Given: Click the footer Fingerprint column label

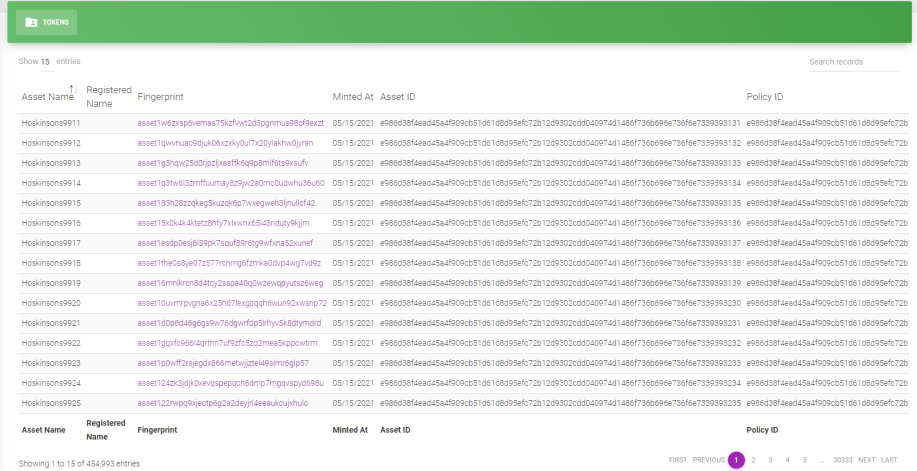Looking at the screenshot, I should coord(157,429).
